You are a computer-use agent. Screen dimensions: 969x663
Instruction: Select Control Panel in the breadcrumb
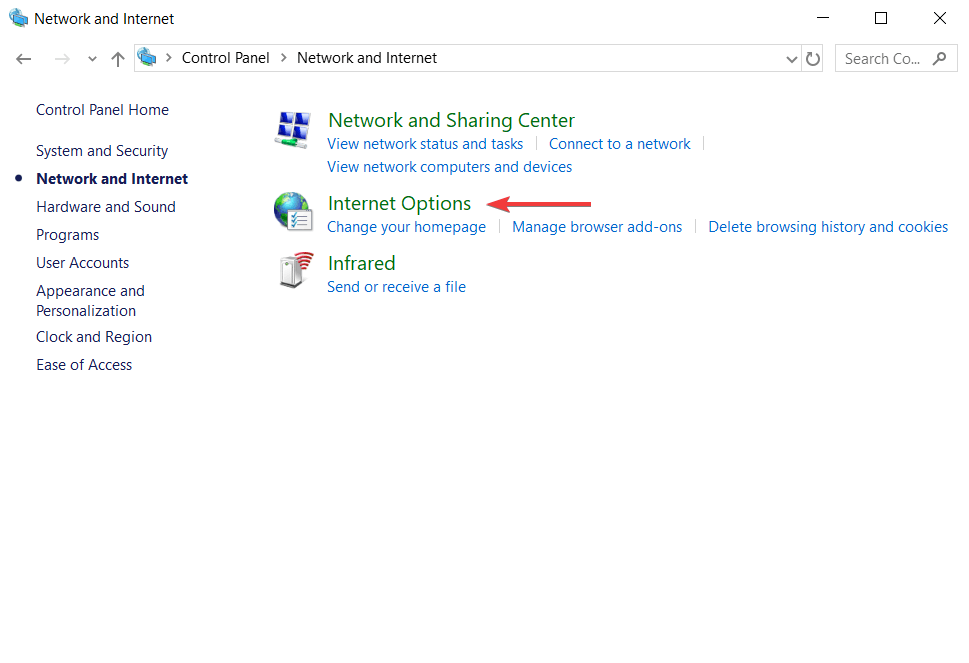pos(226,57)
